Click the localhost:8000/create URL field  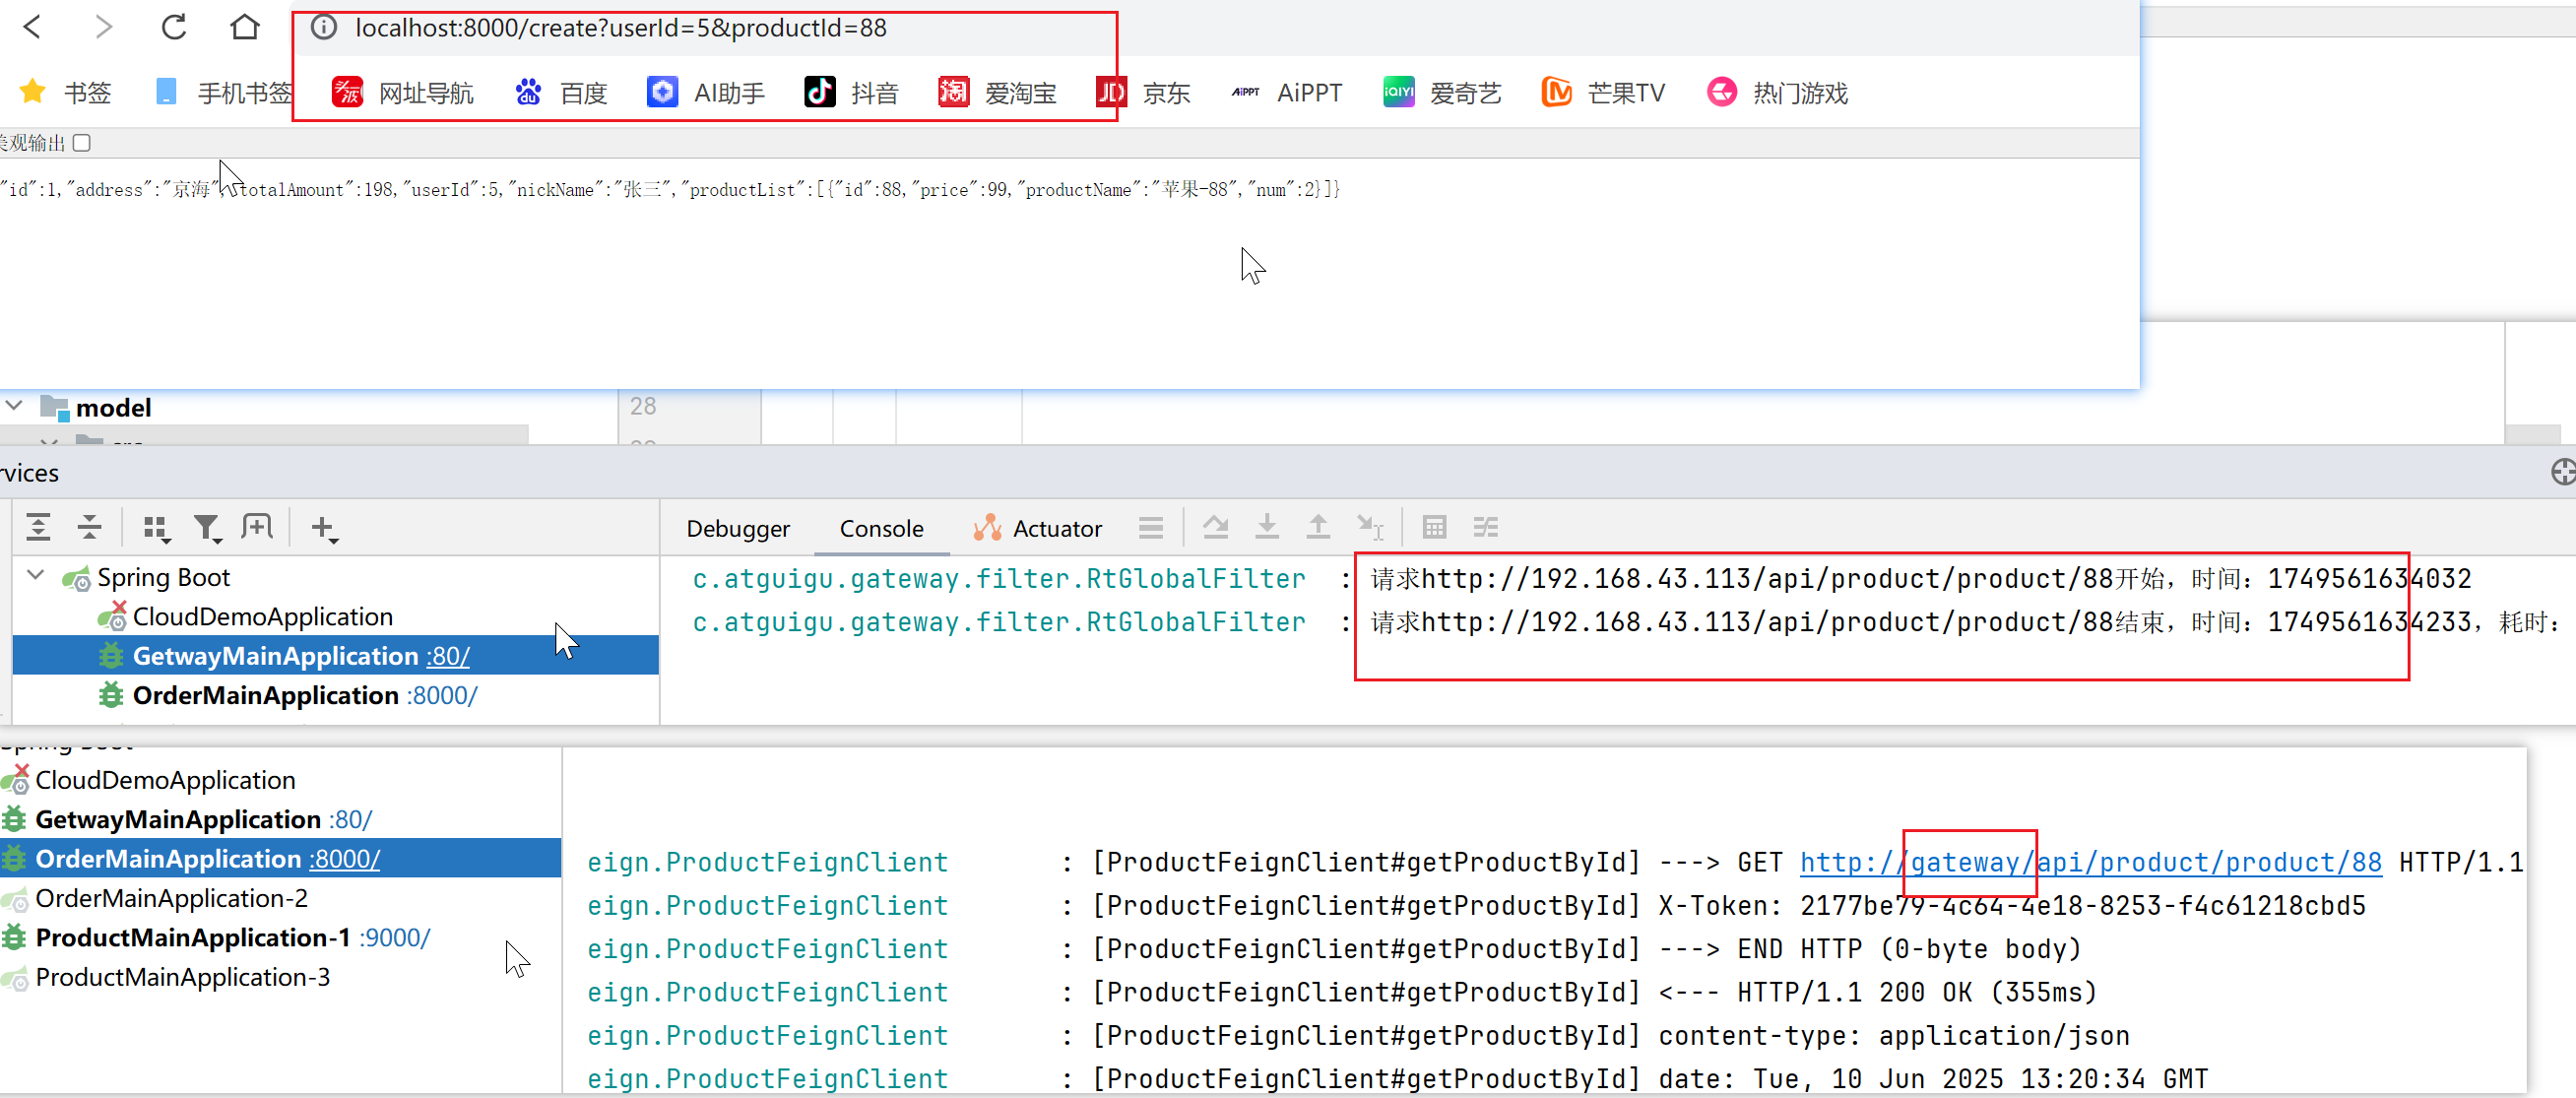[620, 28]
